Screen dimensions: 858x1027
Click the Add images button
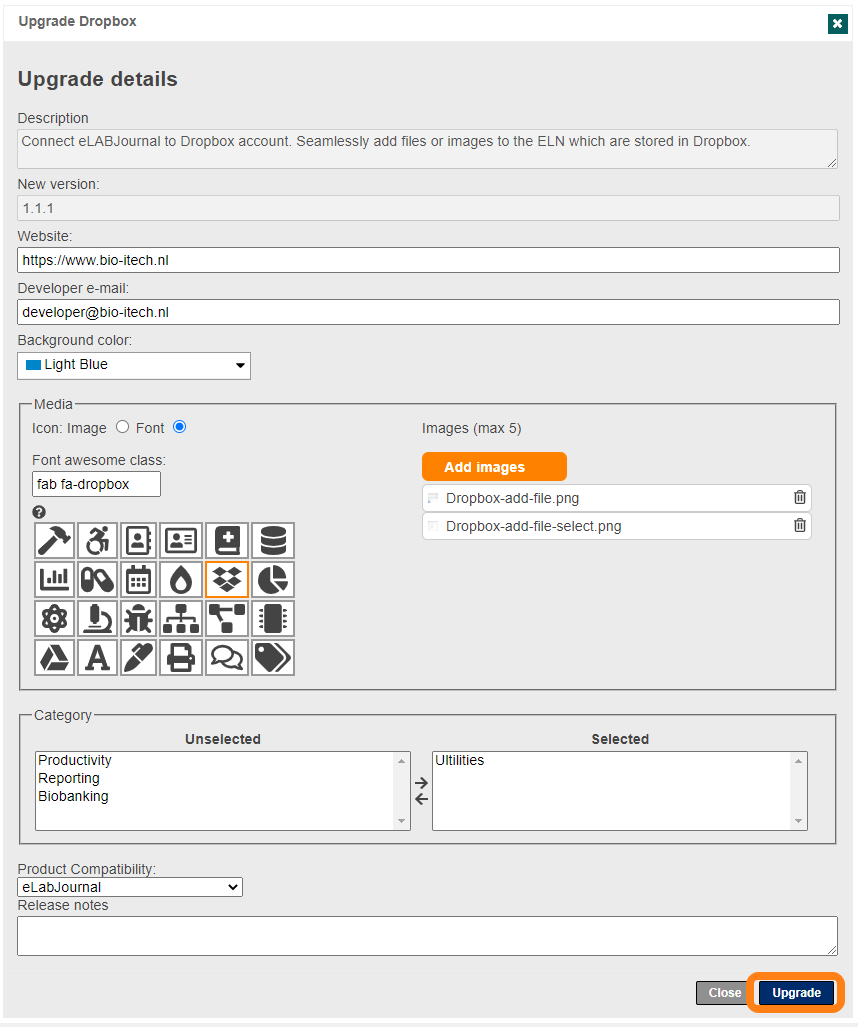click(494, 467)
